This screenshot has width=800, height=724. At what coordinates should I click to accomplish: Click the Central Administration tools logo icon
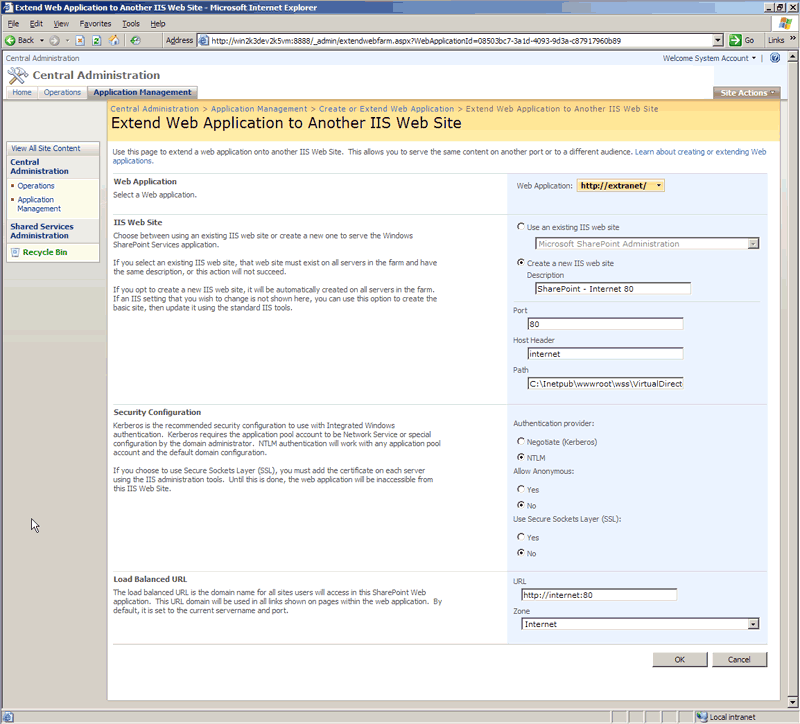[x=18, y=76]
